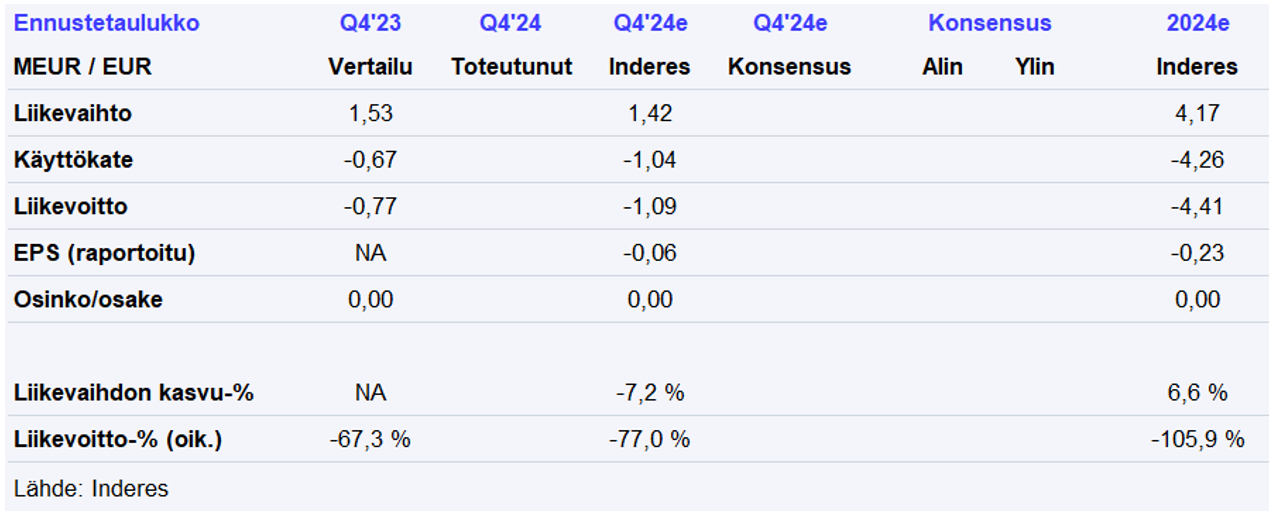Click the MEUR / EUR unit label
This screenshot has width=1269, height=511.
(82, 67)
